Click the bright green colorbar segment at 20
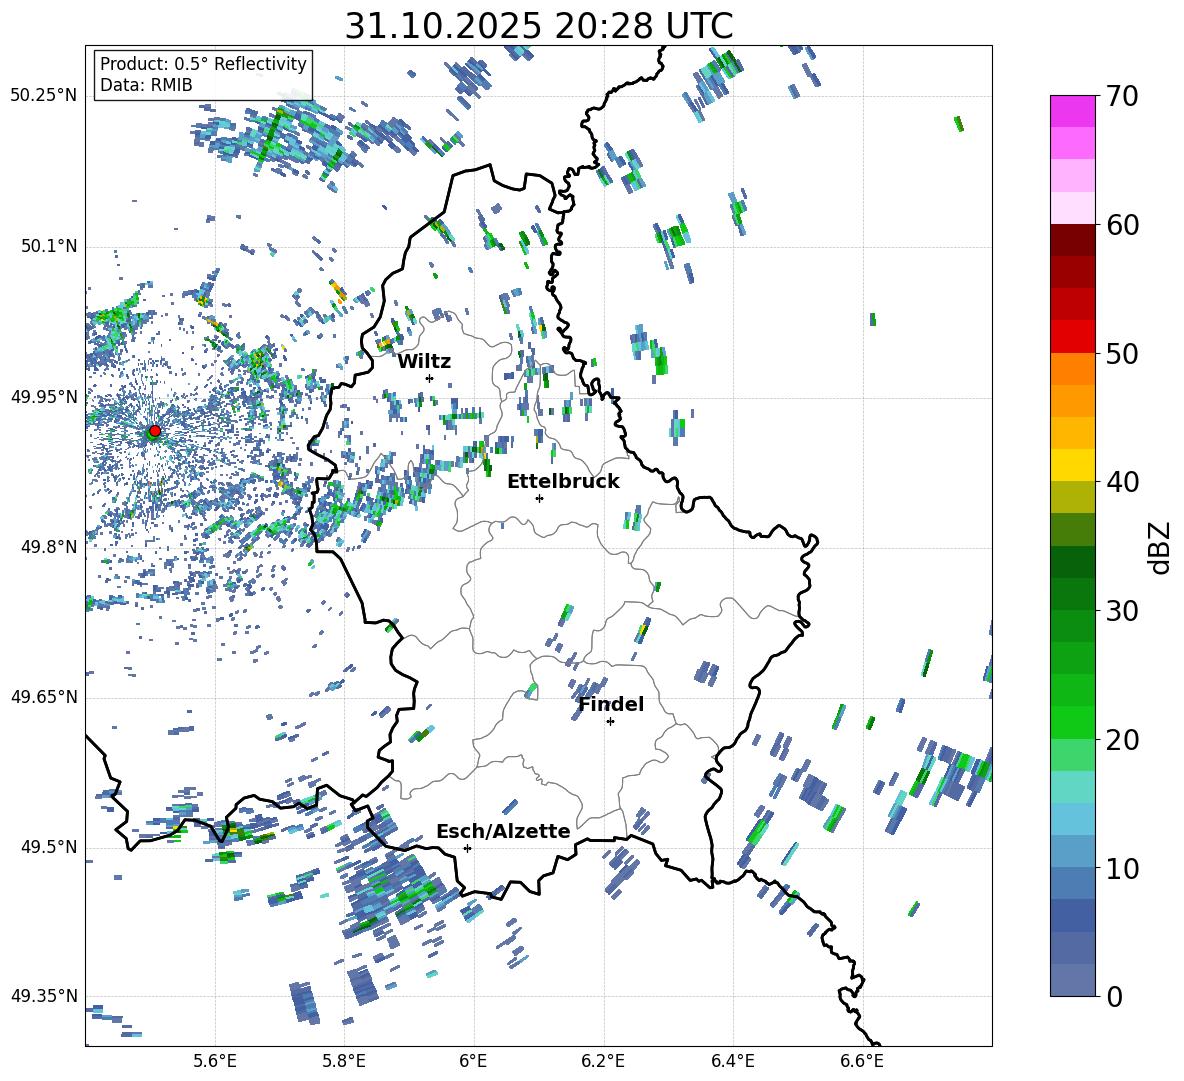Viewport: 1184px width, 1081px height. point(1072,722)
